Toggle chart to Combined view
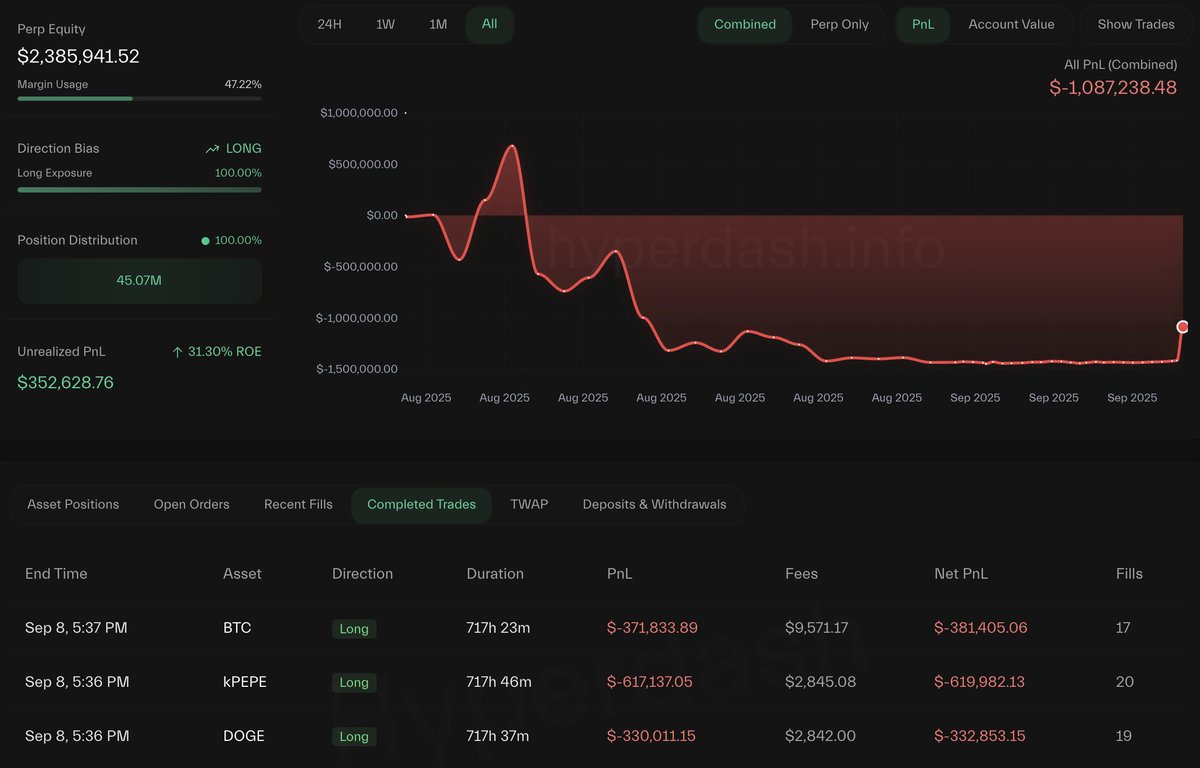The image size is (1200, 768). coord(745,24)
